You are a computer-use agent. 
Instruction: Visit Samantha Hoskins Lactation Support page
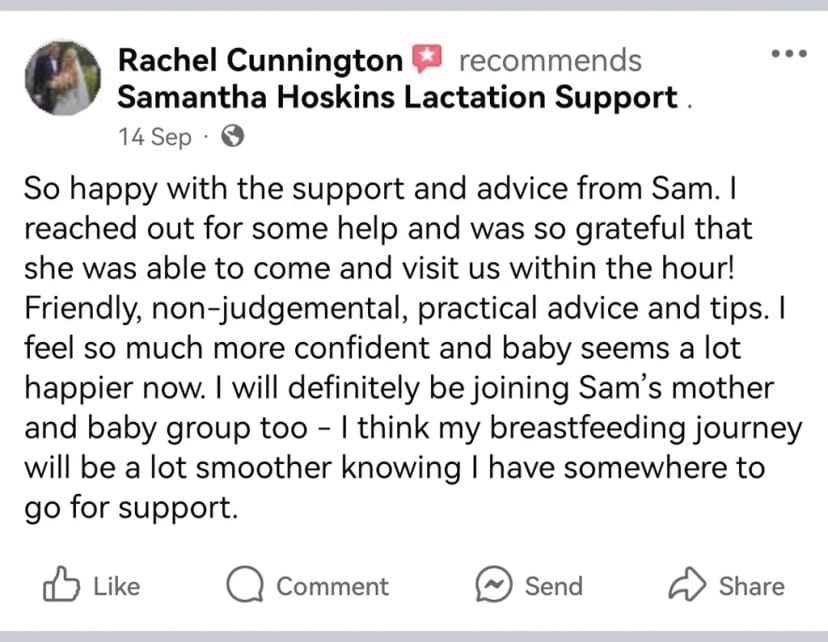pos(397,98)
